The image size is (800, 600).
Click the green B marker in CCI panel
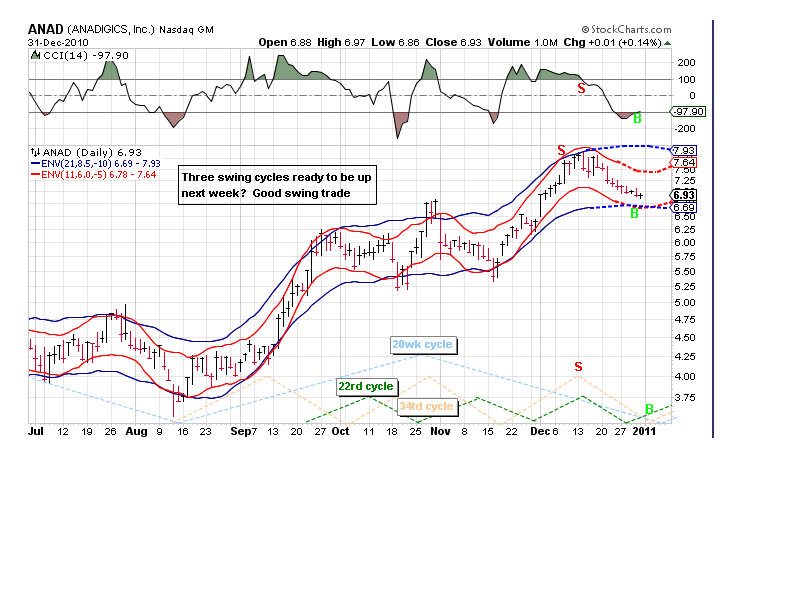pos(637,119)
